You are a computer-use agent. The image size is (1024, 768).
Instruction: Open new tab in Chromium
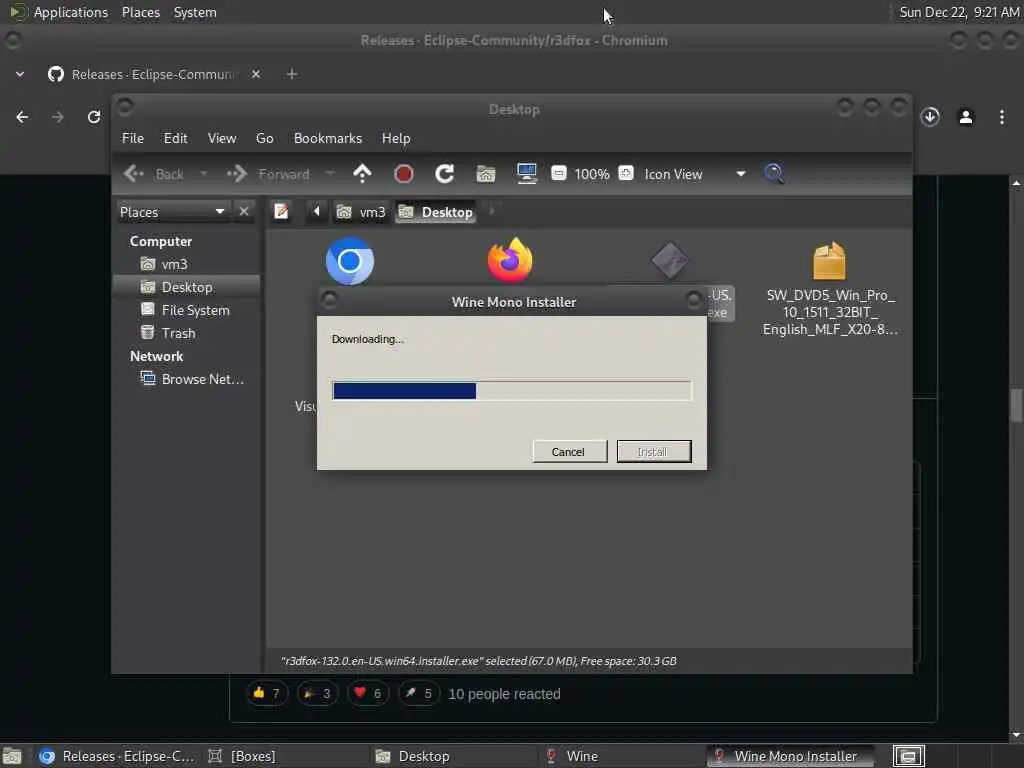pos(292,74)
